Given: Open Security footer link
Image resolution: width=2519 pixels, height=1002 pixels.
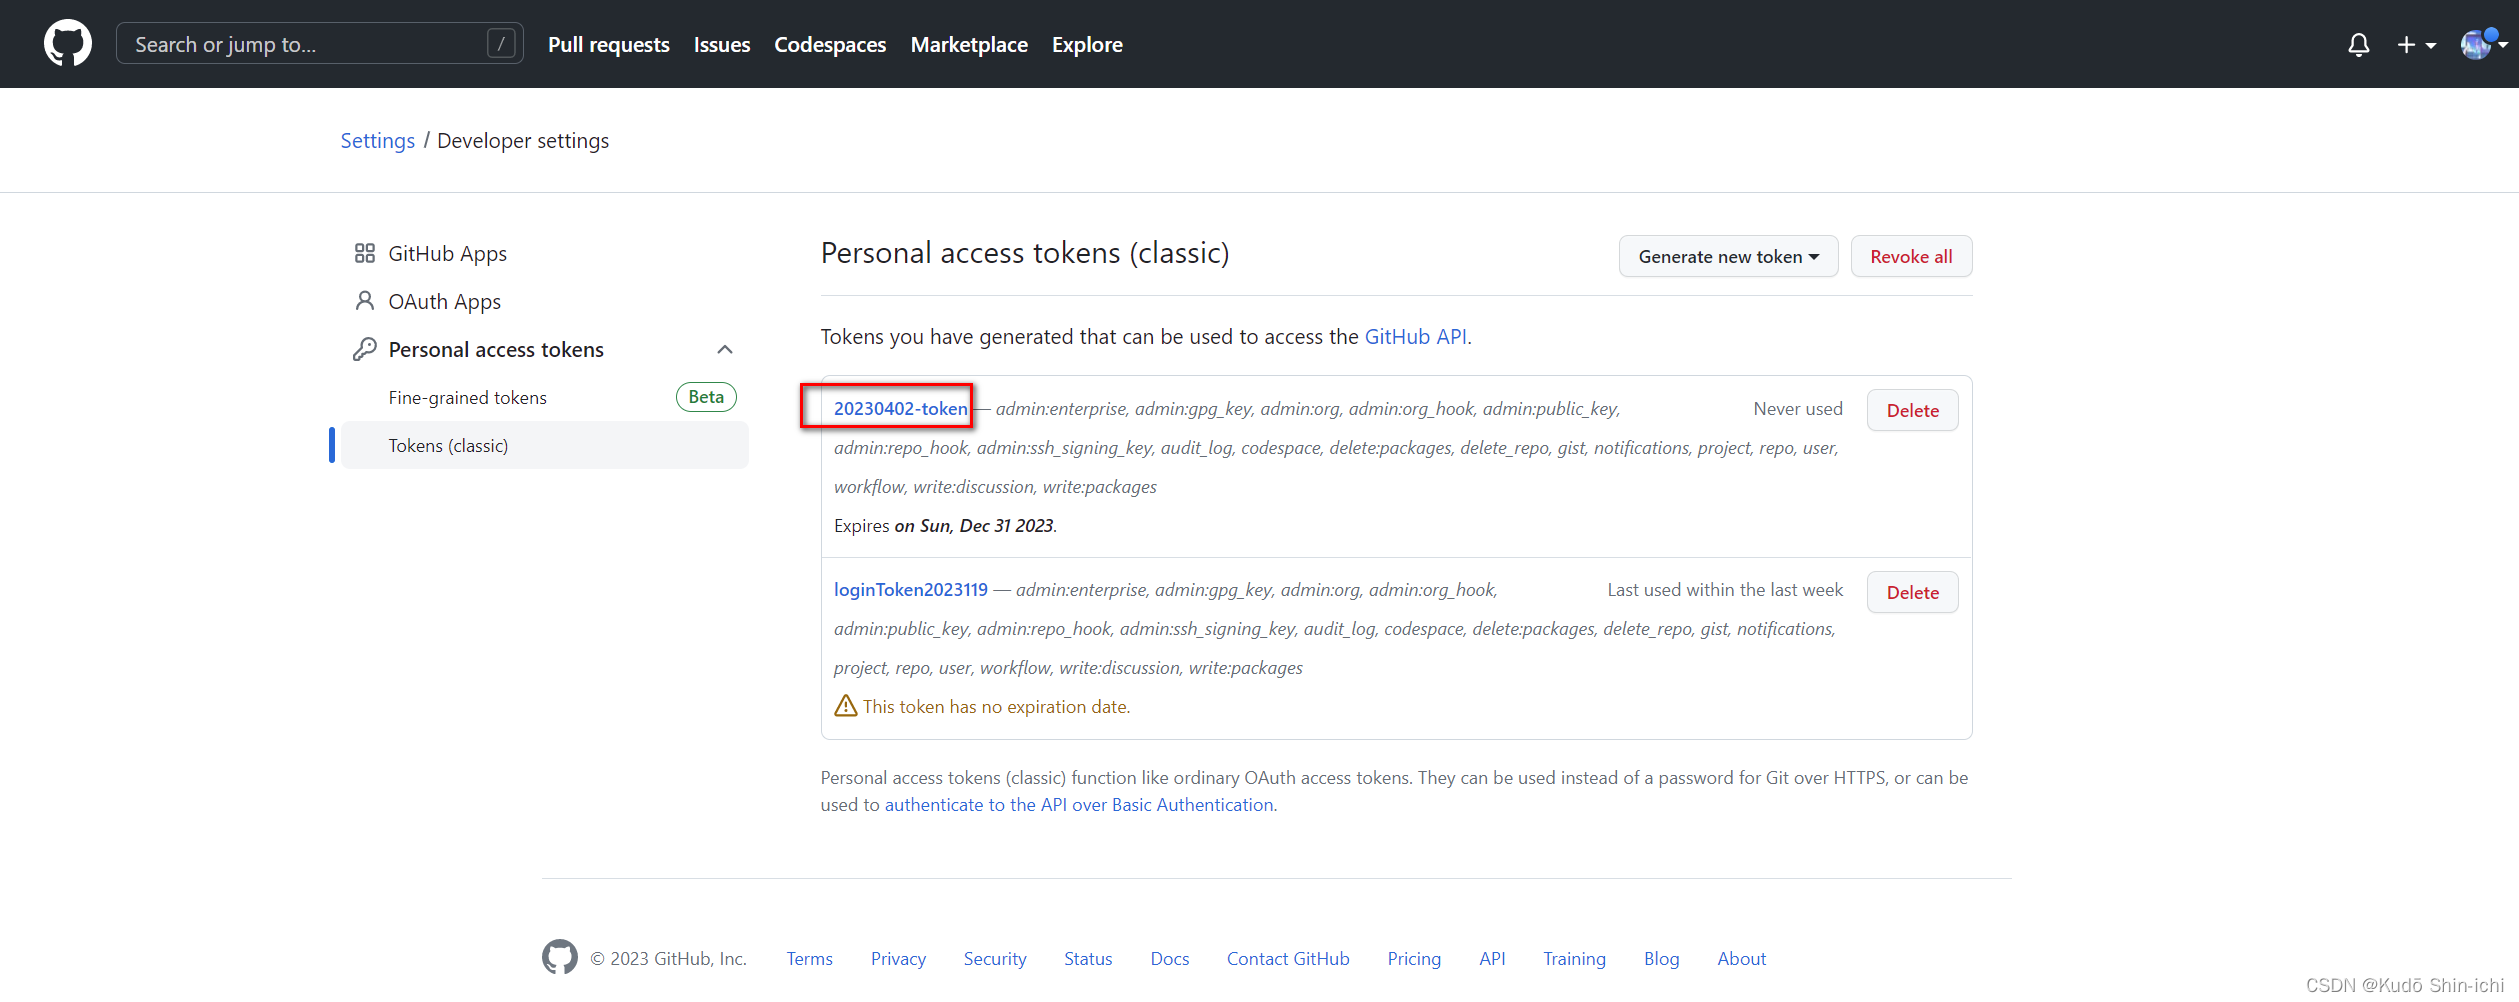Looking at the screenshot, I should pyautogui.click(x=995, y=959).
